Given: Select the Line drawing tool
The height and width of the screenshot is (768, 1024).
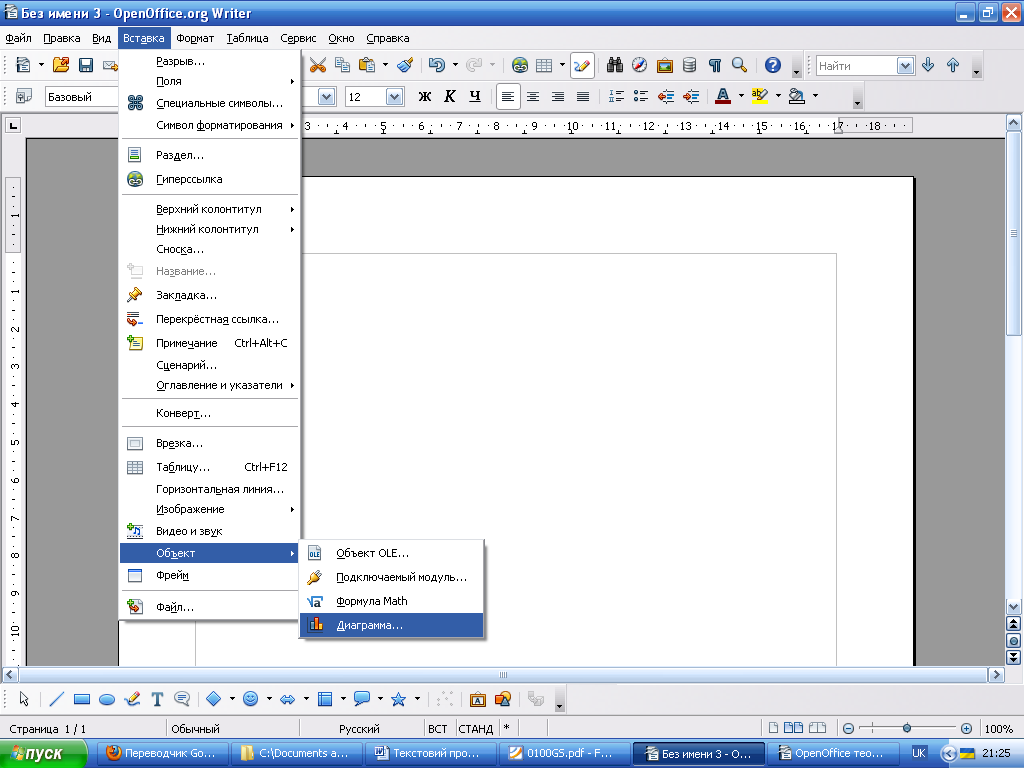Looking at the screenshot, I should pyautogui.click(x=57, y=699).
